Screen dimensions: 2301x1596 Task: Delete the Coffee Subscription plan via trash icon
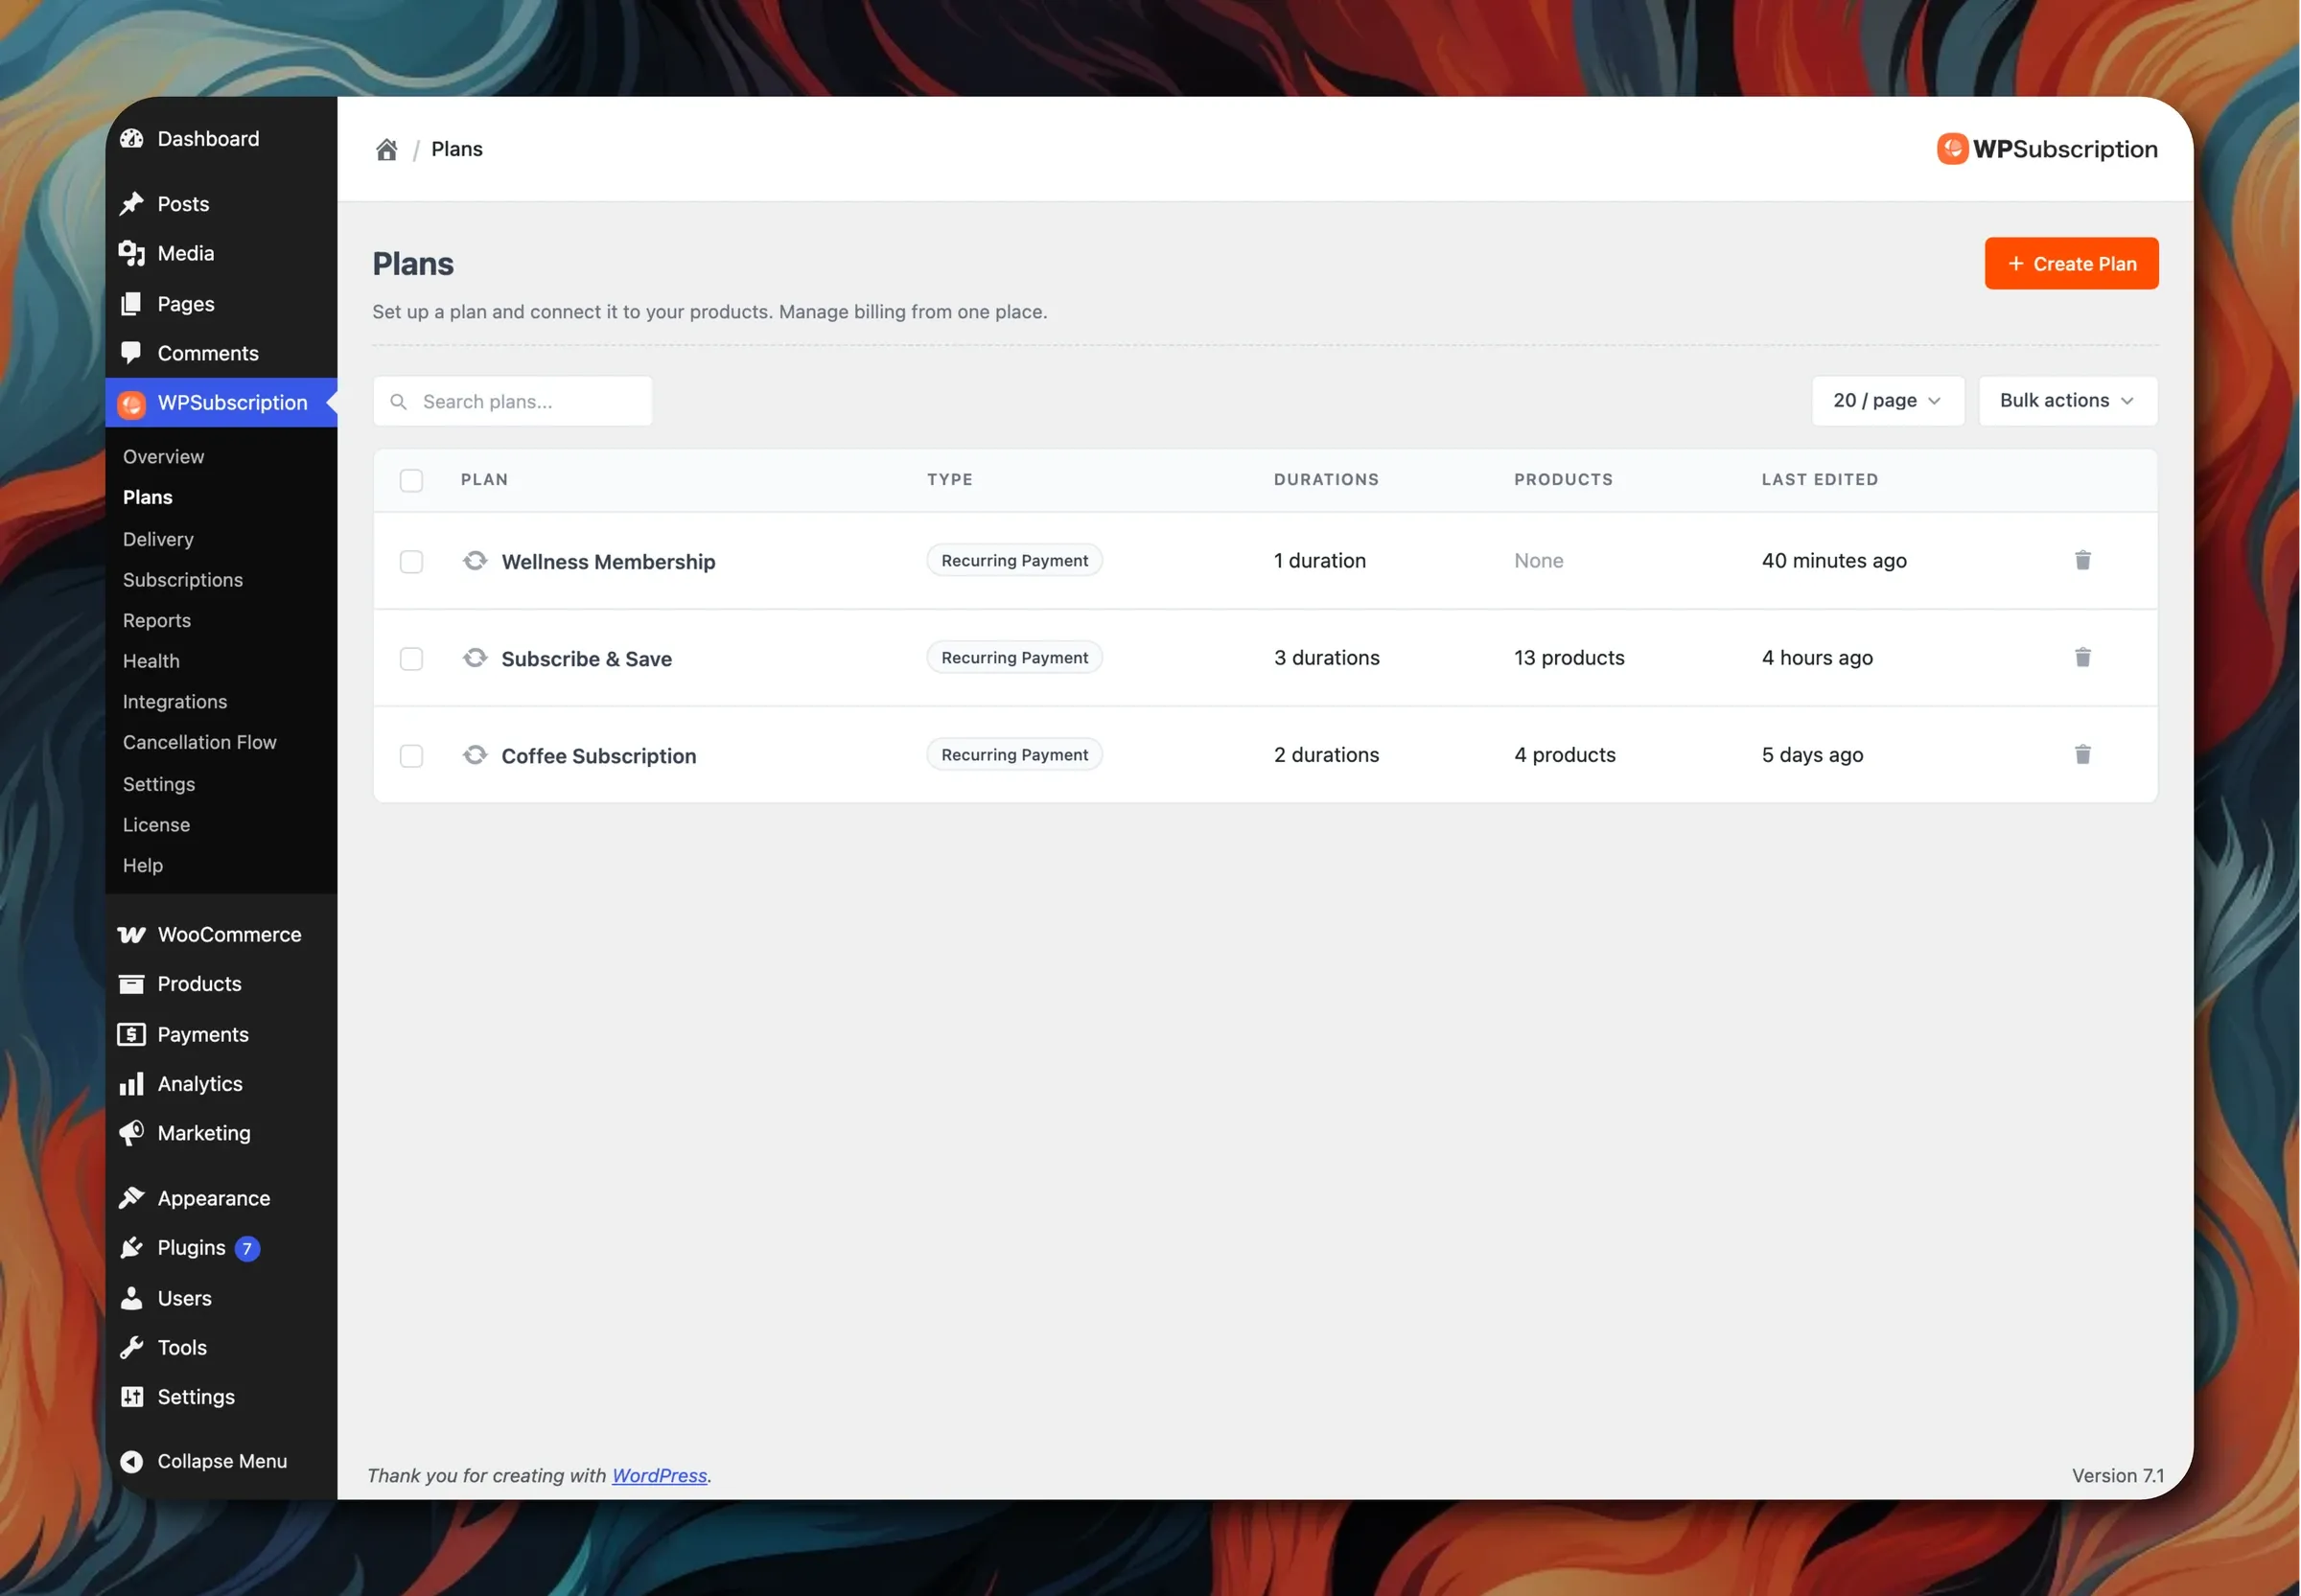click(2082, 754)
